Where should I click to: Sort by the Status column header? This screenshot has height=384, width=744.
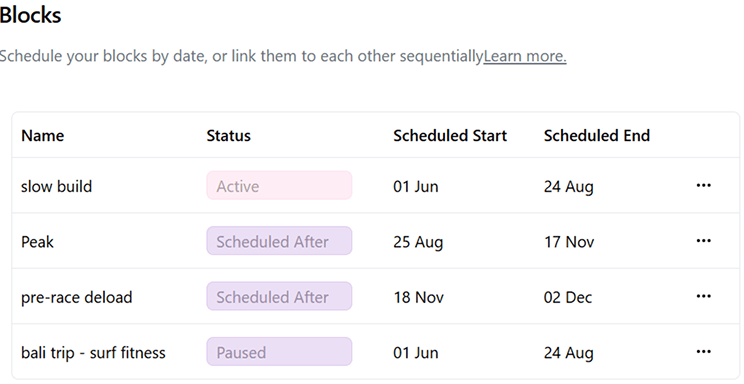[228, 136]
